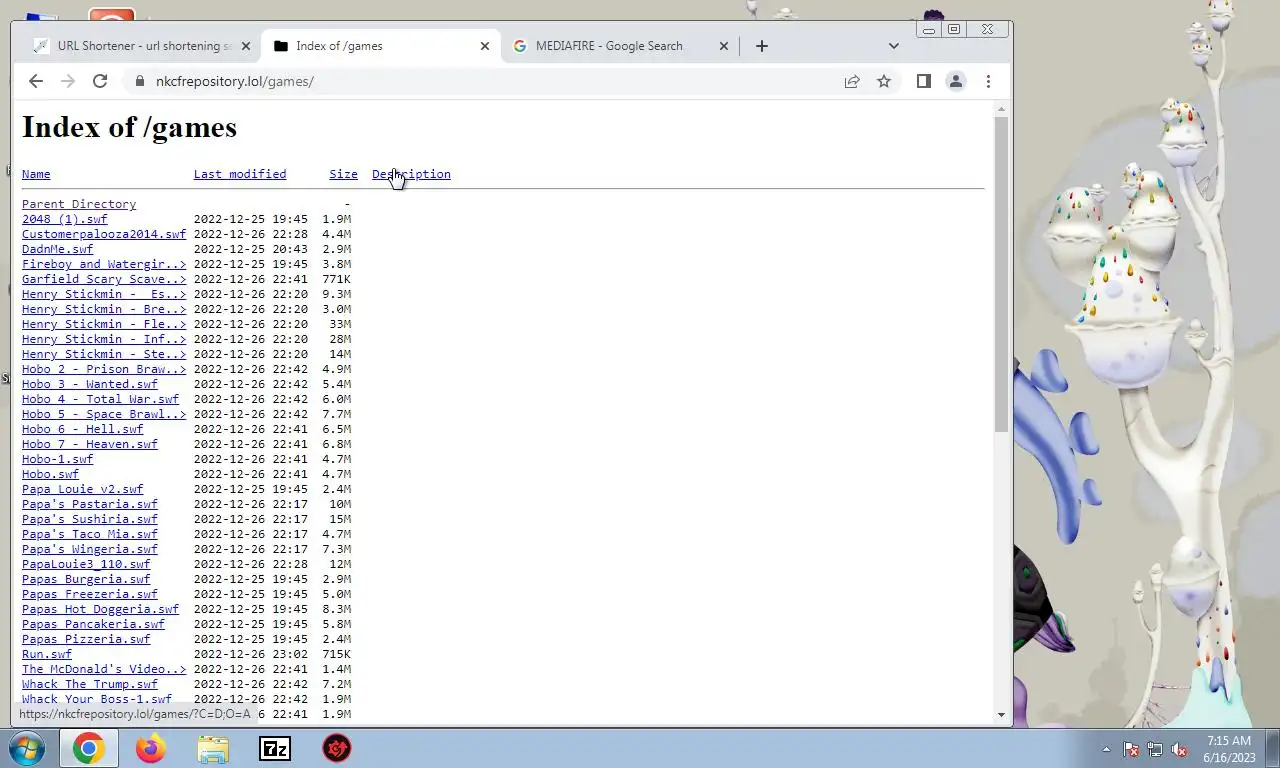Open Papas Pizzeria.swf
The width and height of the screenshot is (1280, 768).
pyautogui.click(x=86, y=639)
